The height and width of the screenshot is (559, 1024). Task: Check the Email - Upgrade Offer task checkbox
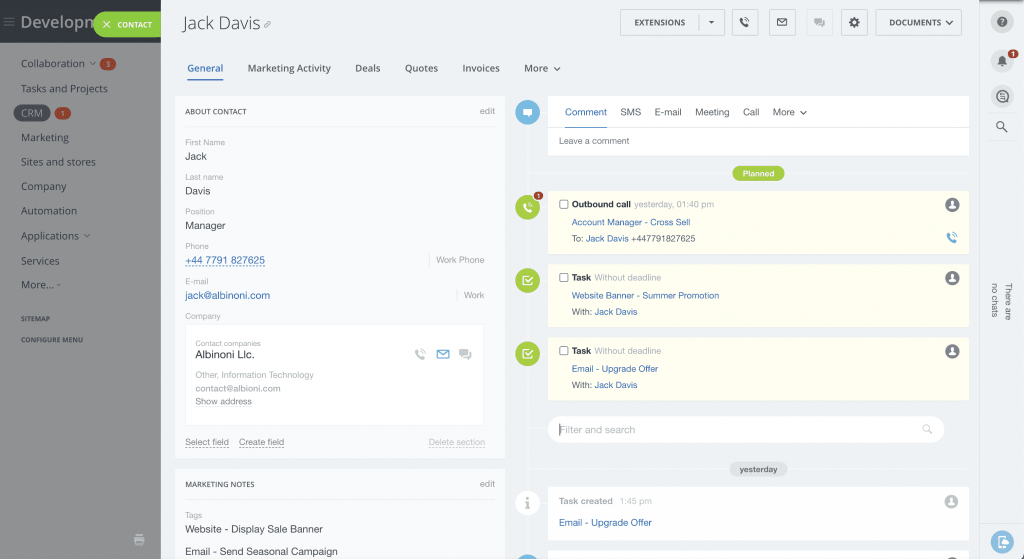pos(564,351)
